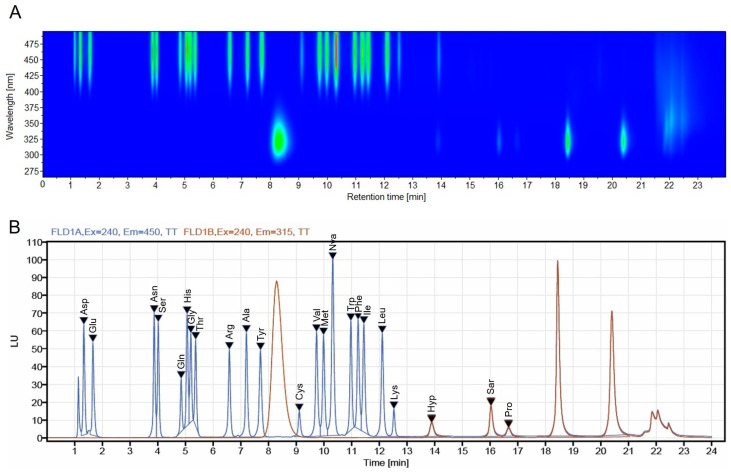Select the Cys peak marker
This screenshot has width=731, height=473.
(x=299, y=407)
